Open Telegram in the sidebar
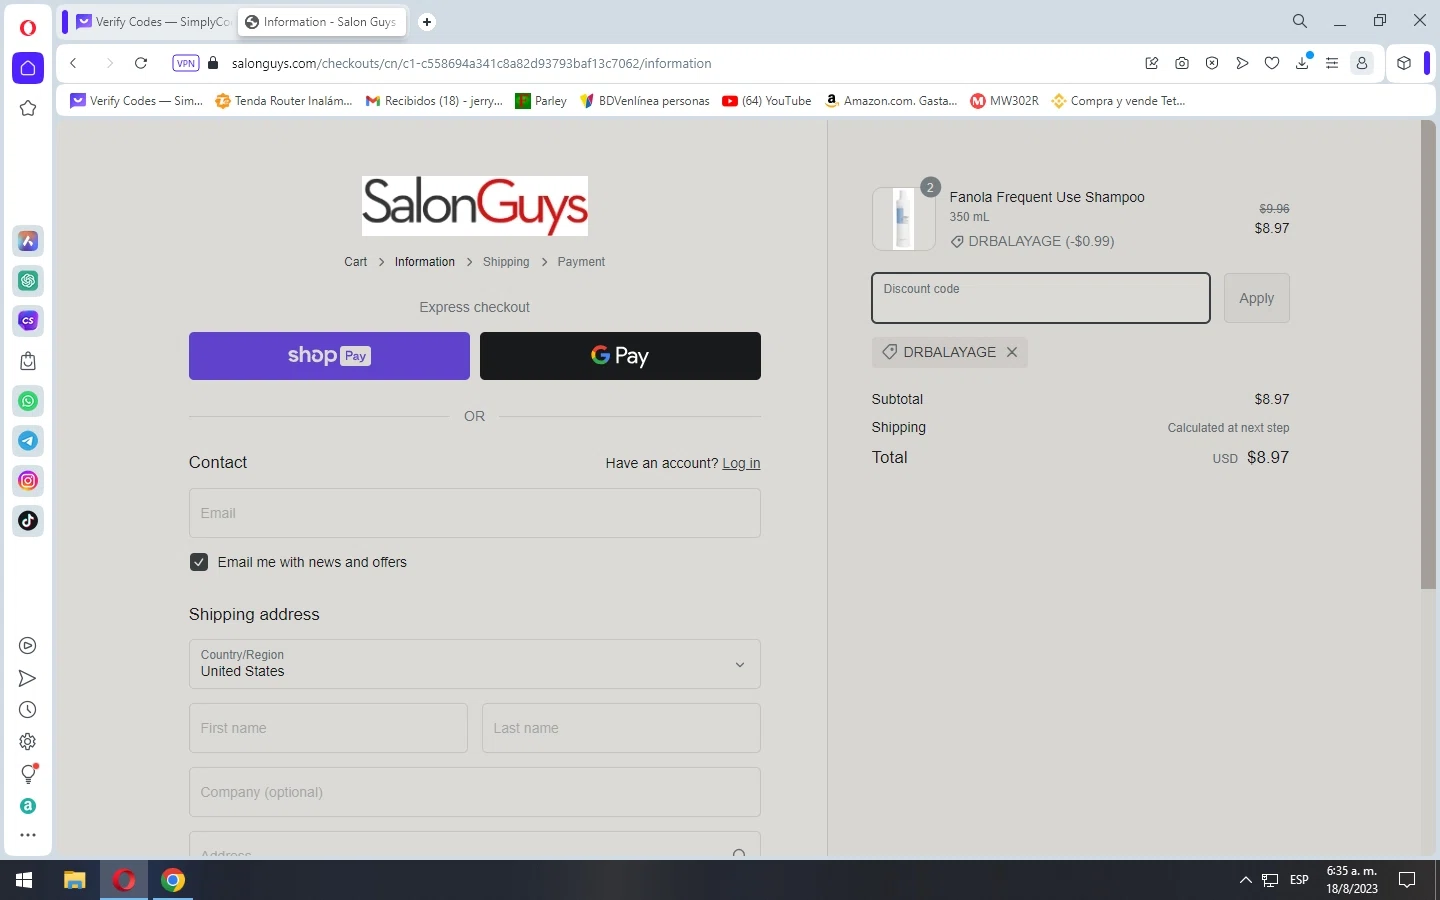This screenshot has height=900, width=1440. [28, 441]
